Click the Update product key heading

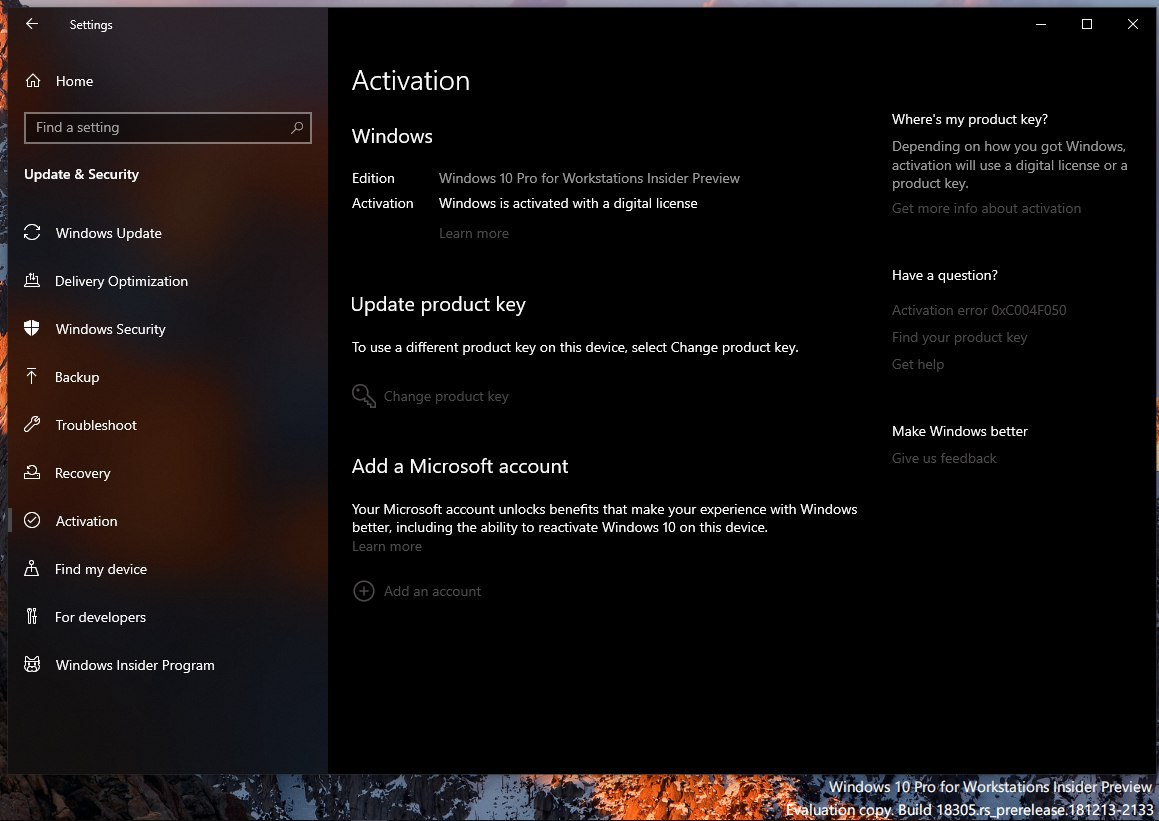438,304
